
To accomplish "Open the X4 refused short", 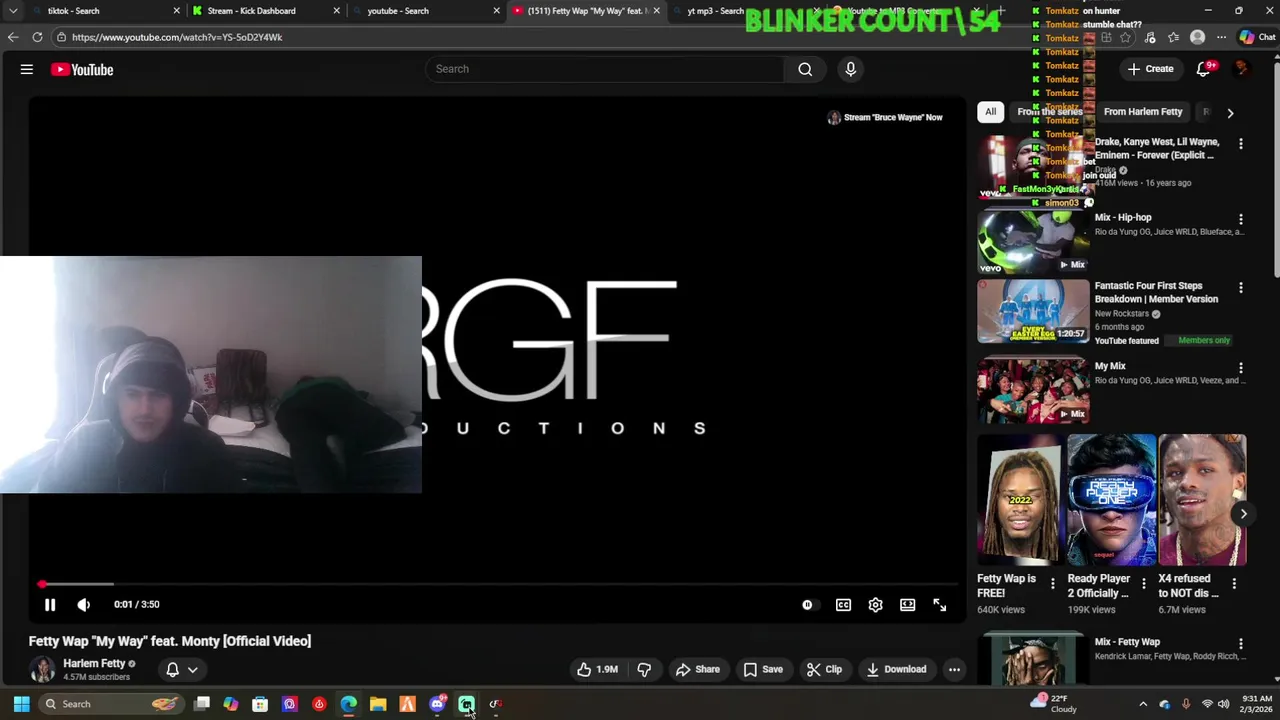I will tap(1202, 499).
